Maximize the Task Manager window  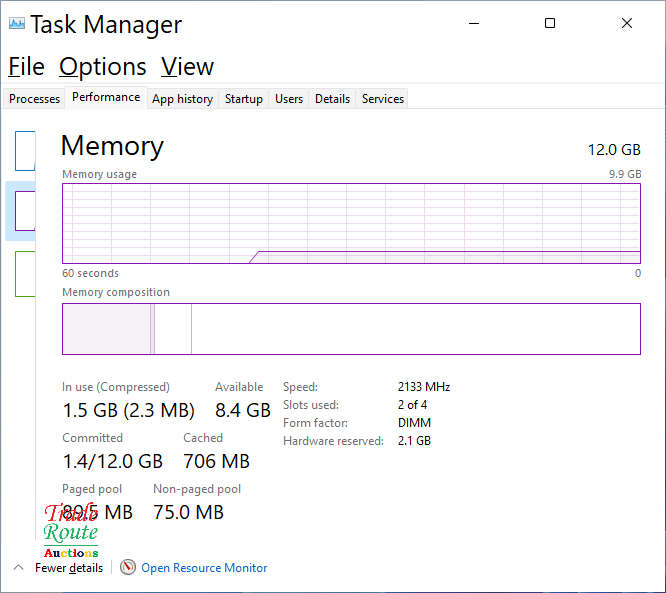point(550,24)
